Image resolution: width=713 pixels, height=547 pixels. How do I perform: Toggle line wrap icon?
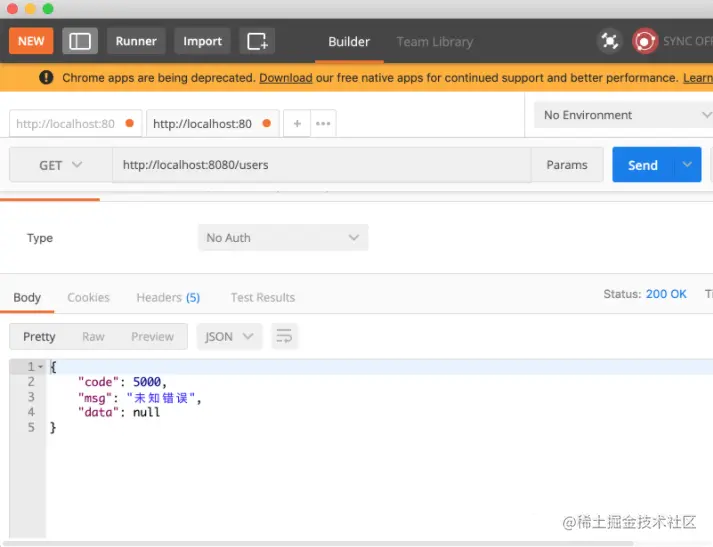pos(284,336)
